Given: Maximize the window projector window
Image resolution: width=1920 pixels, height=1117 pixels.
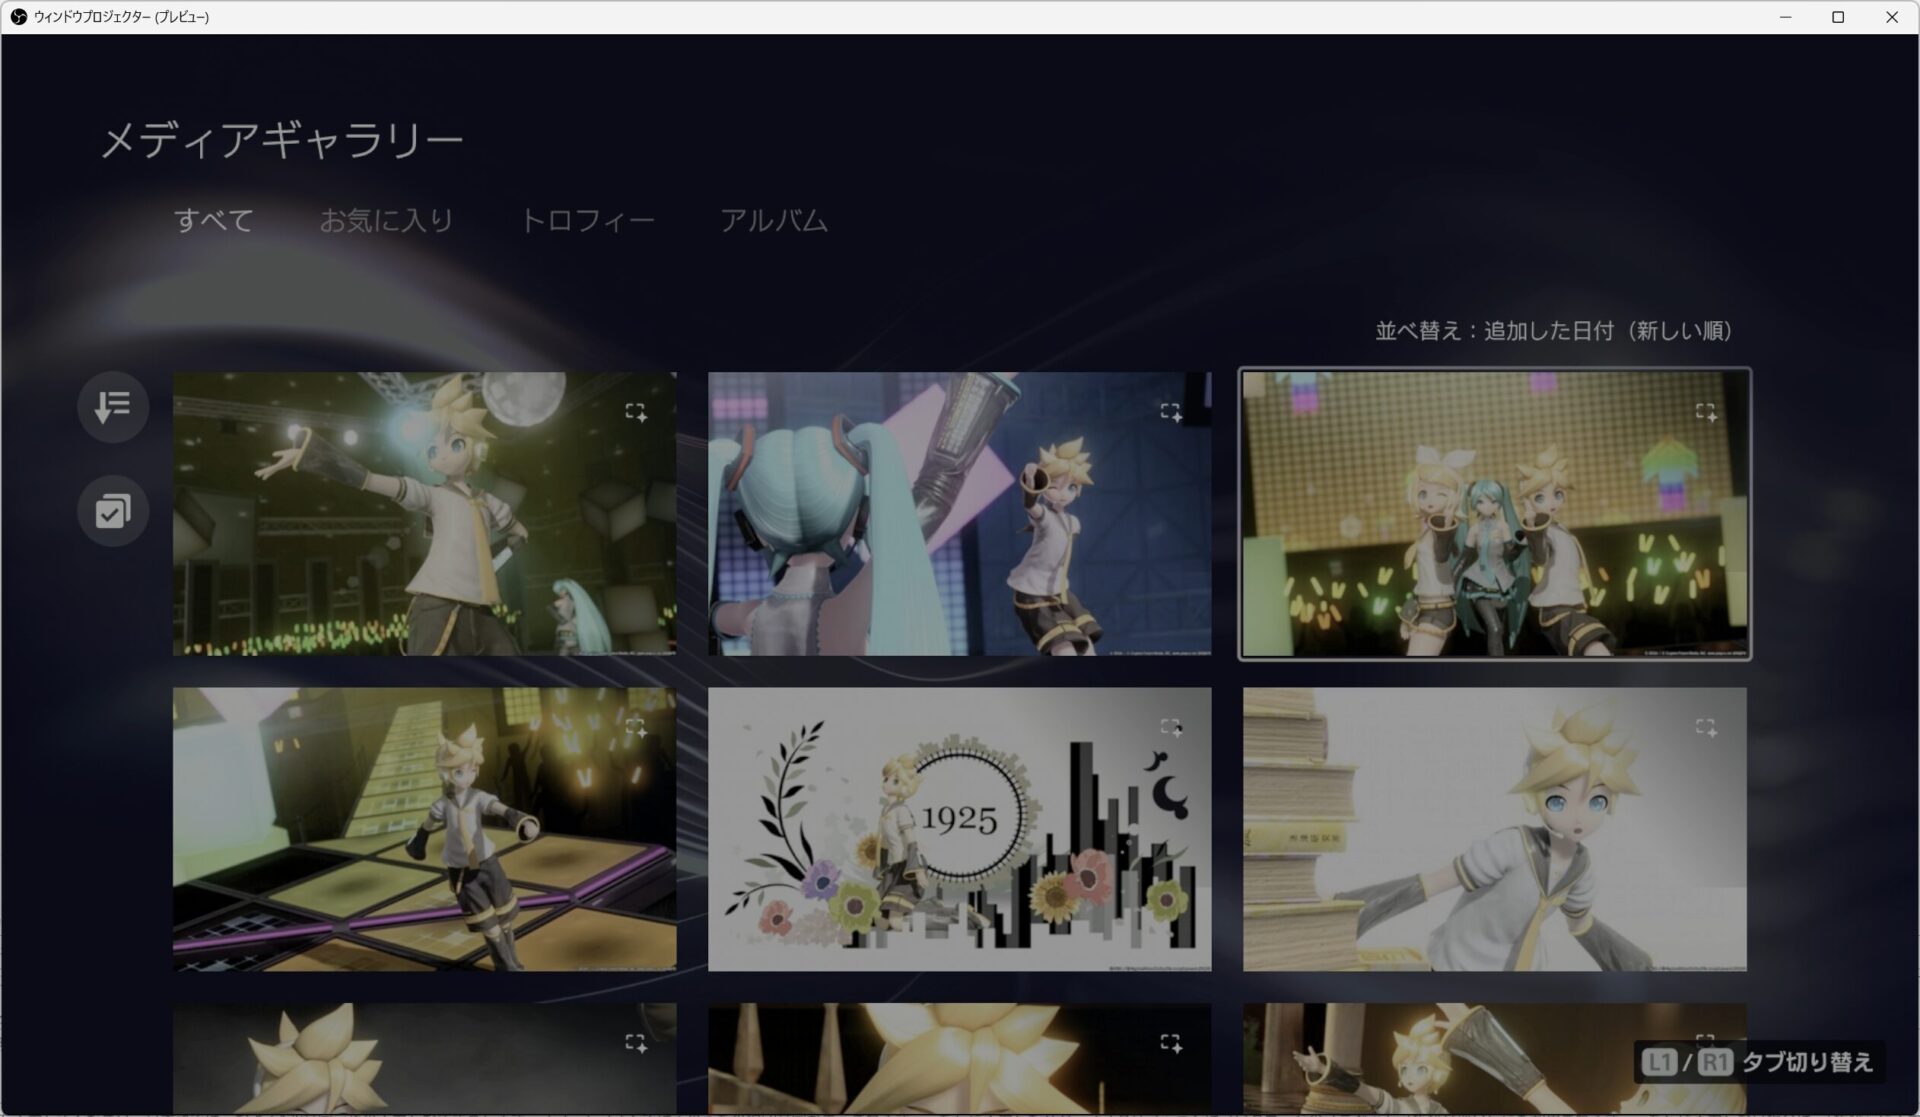Looking at the screenshot, I should tap(1838, 17).
